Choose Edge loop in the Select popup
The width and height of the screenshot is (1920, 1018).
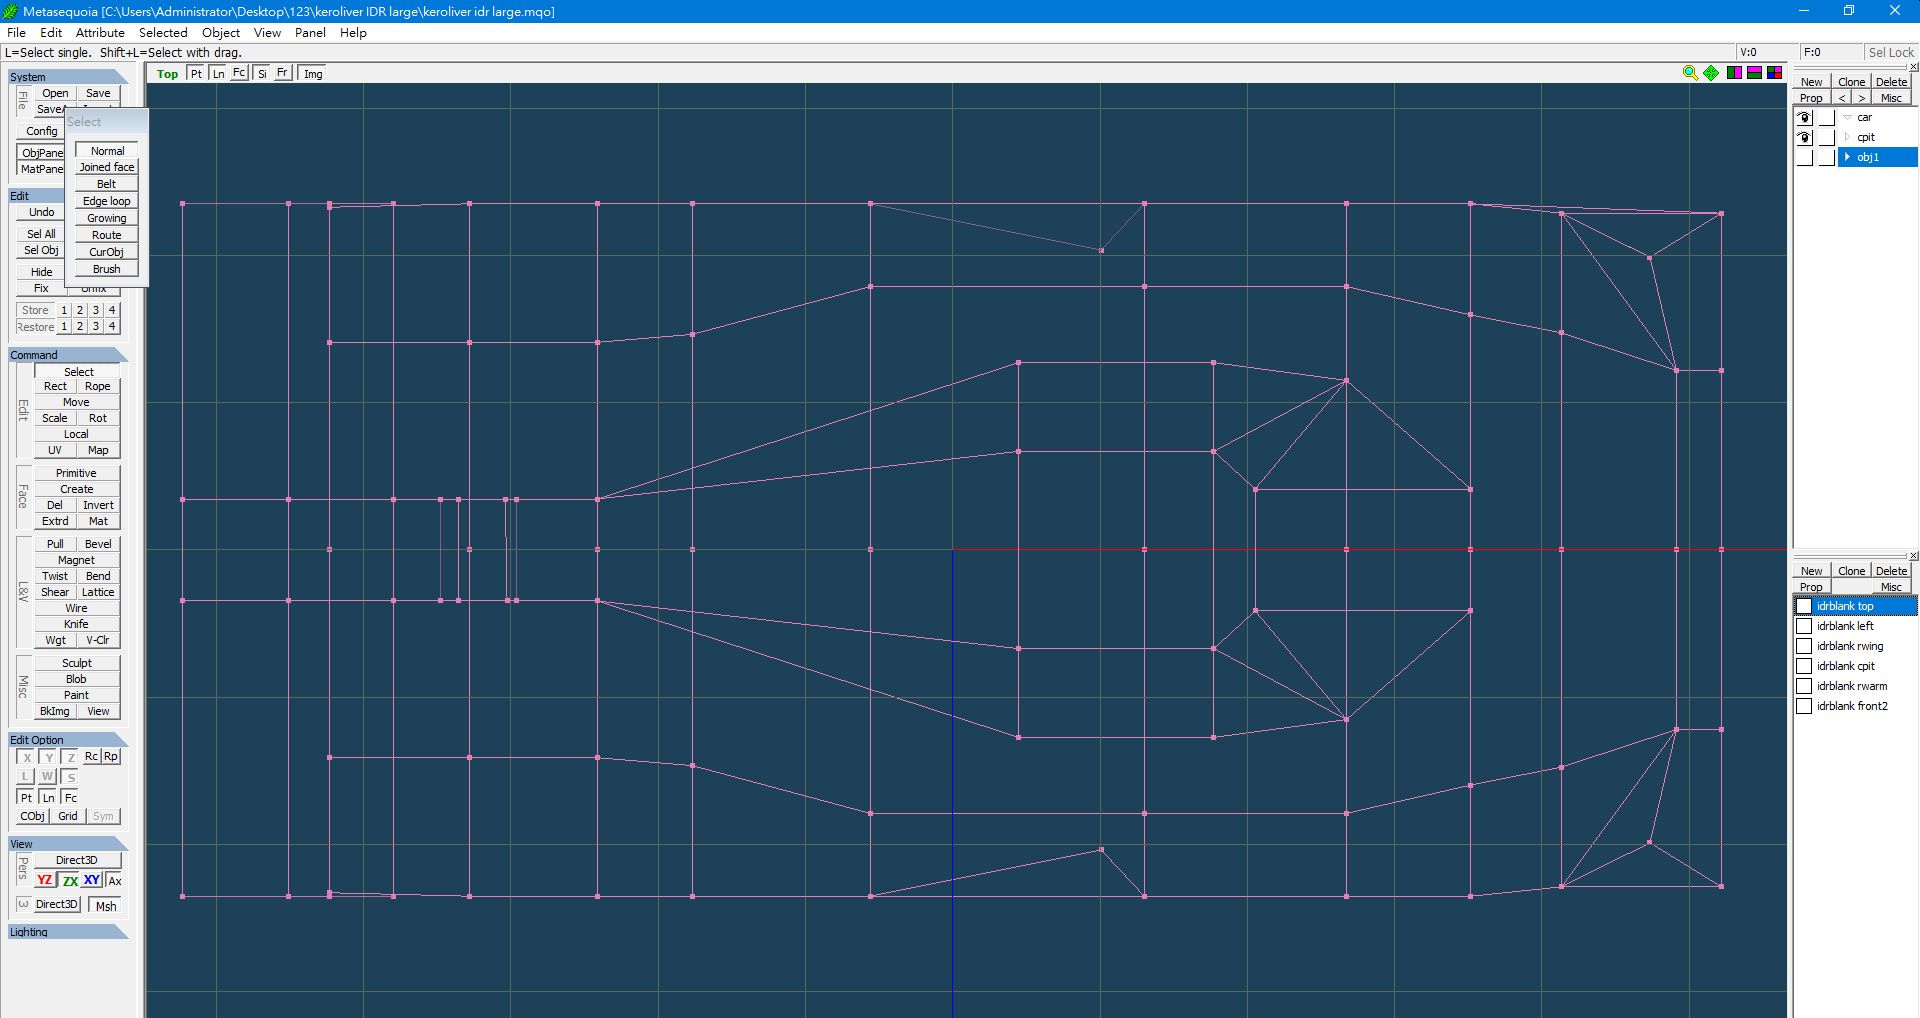coord(107,202)
